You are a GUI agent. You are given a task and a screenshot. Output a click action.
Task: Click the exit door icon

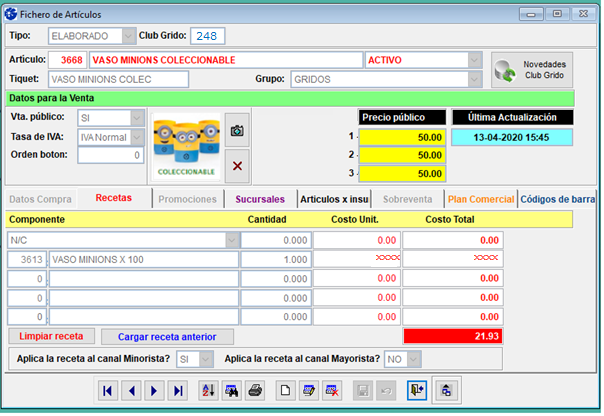[x=415, y=390]
